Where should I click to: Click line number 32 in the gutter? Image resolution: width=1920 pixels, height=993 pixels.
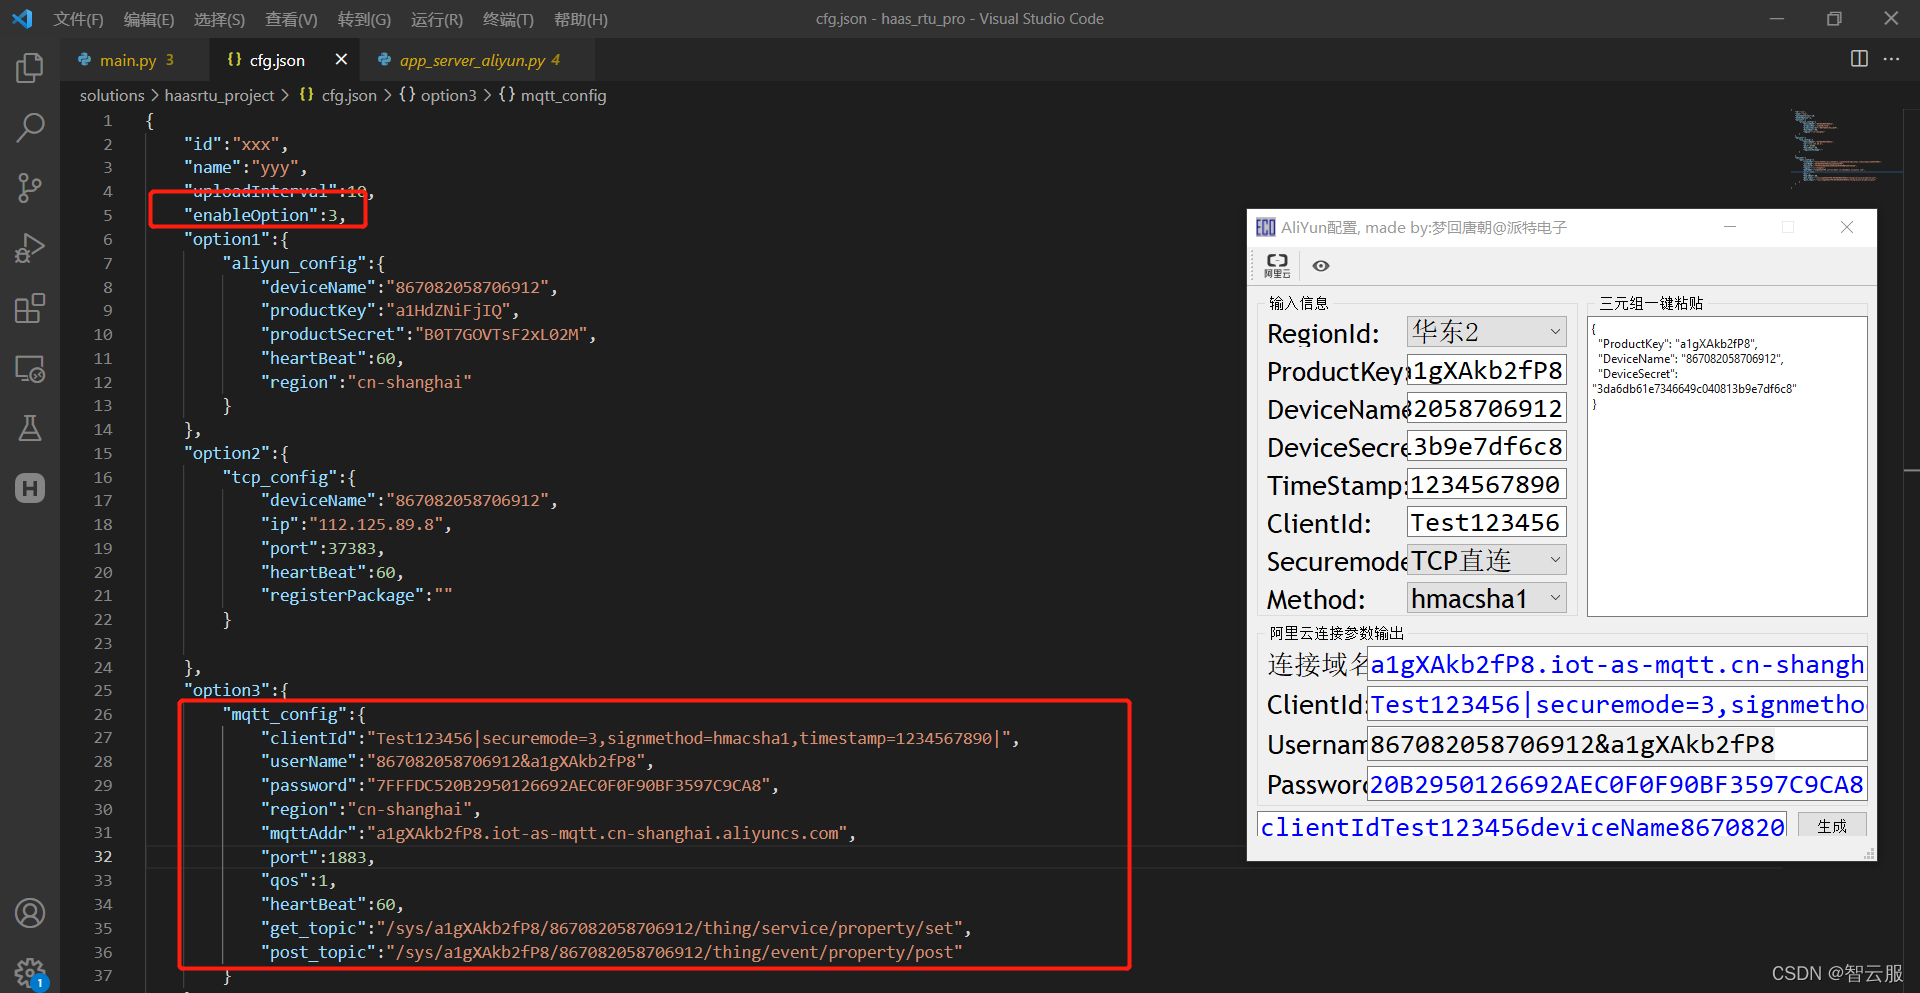103,856
